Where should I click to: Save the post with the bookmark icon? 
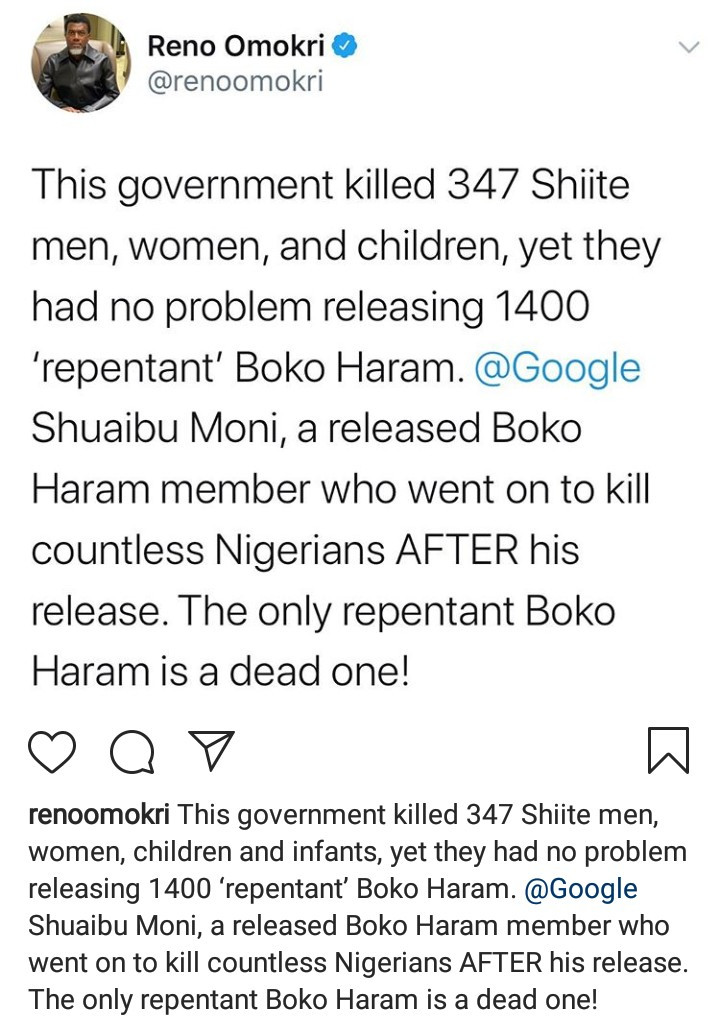click(667, 750)
